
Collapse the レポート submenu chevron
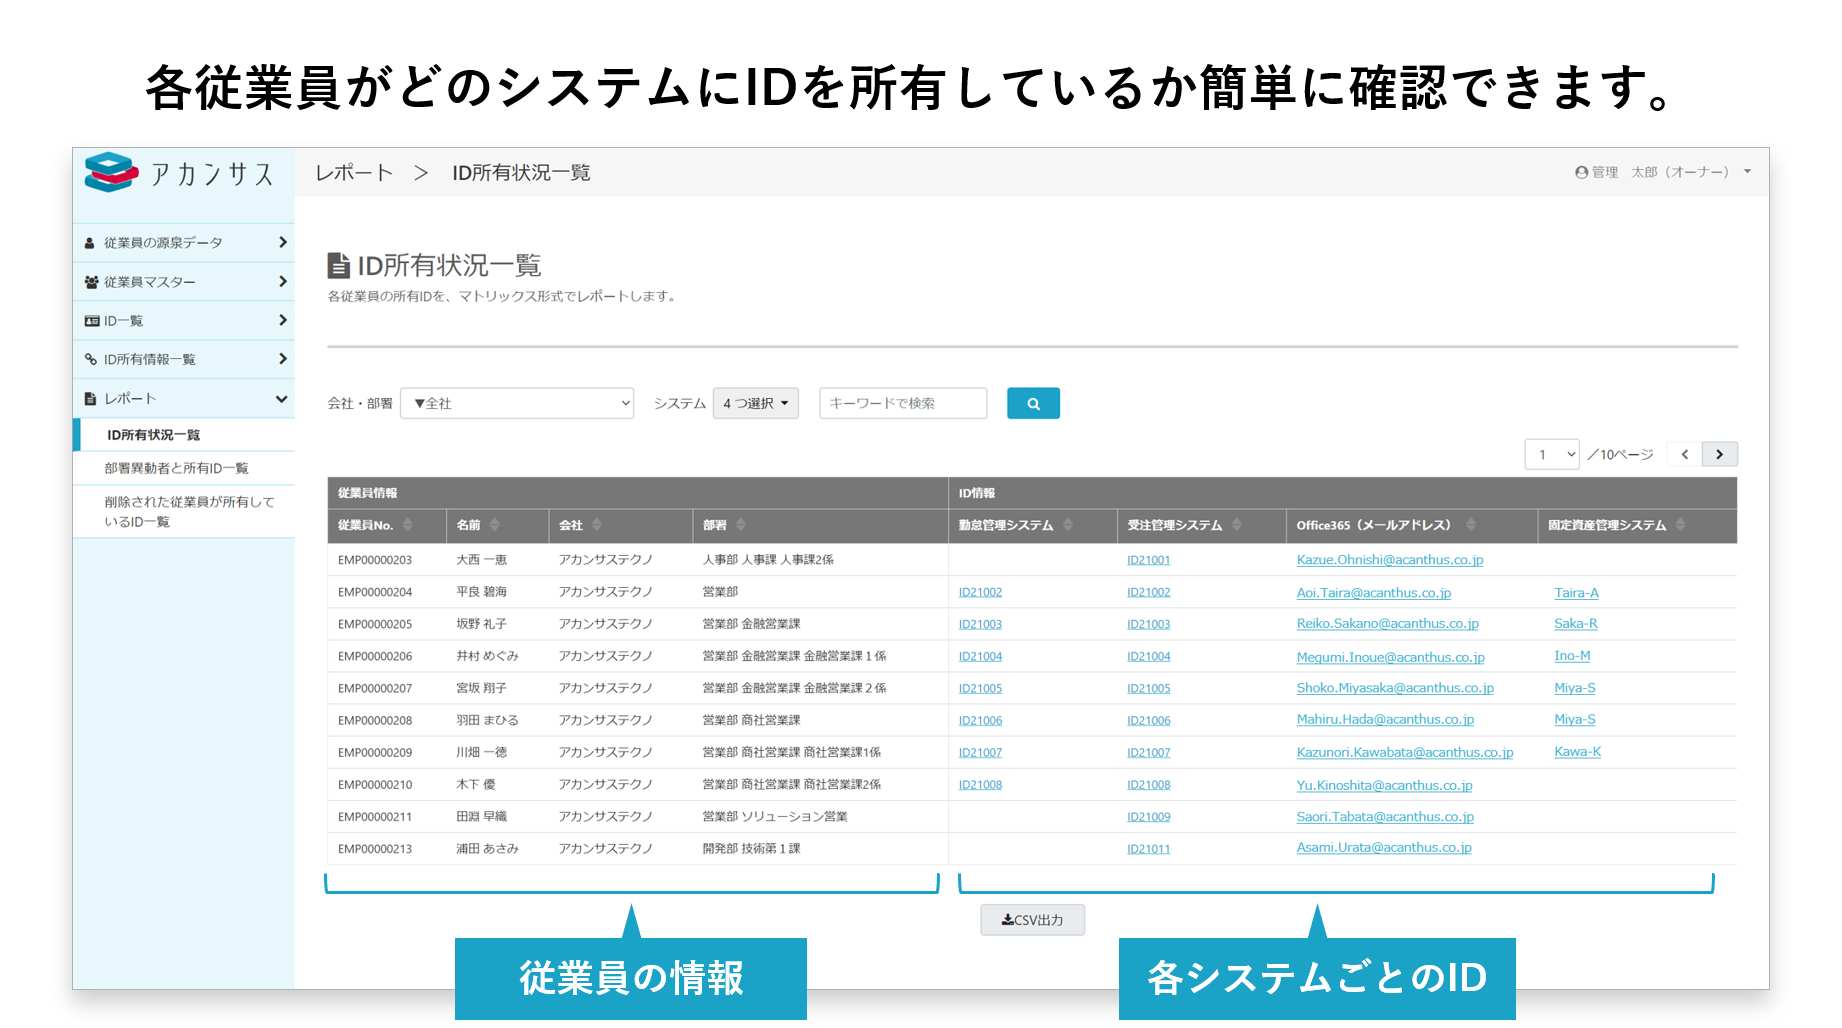[281, 397]
